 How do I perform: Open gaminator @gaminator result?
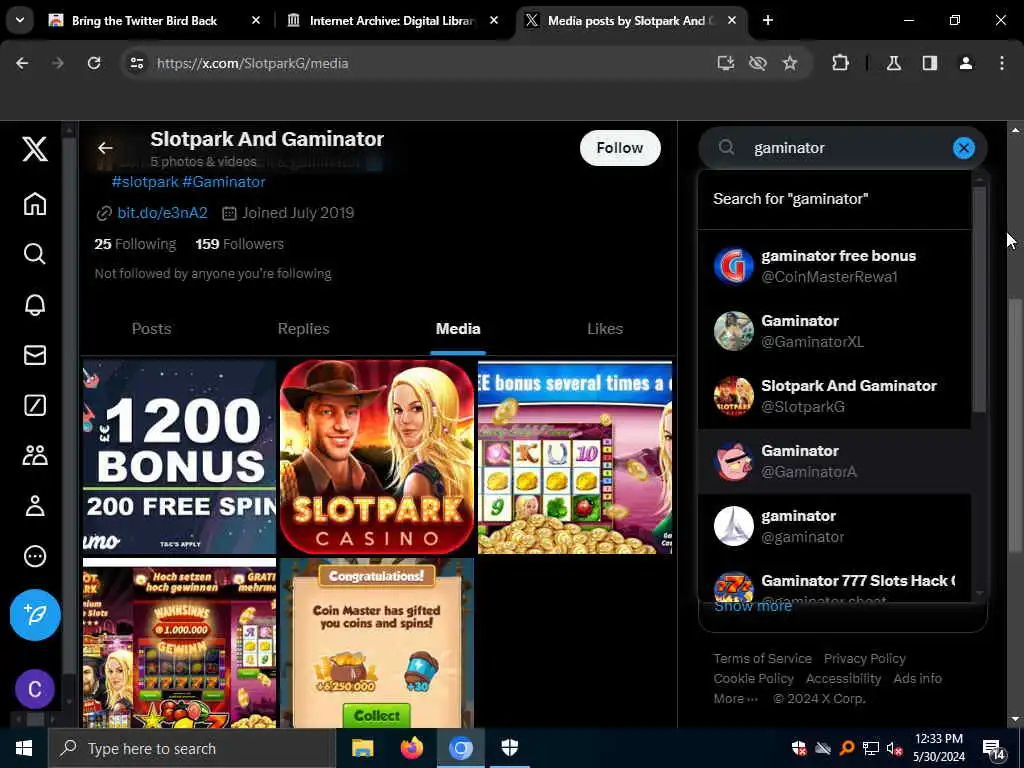(x=835, y=526)
